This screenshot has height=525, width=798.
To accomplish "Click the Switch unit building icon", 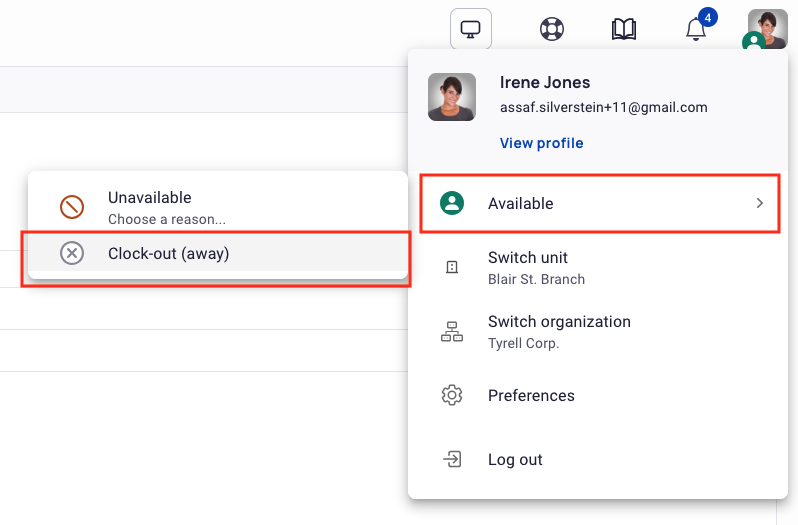I will tap(452, 267).
